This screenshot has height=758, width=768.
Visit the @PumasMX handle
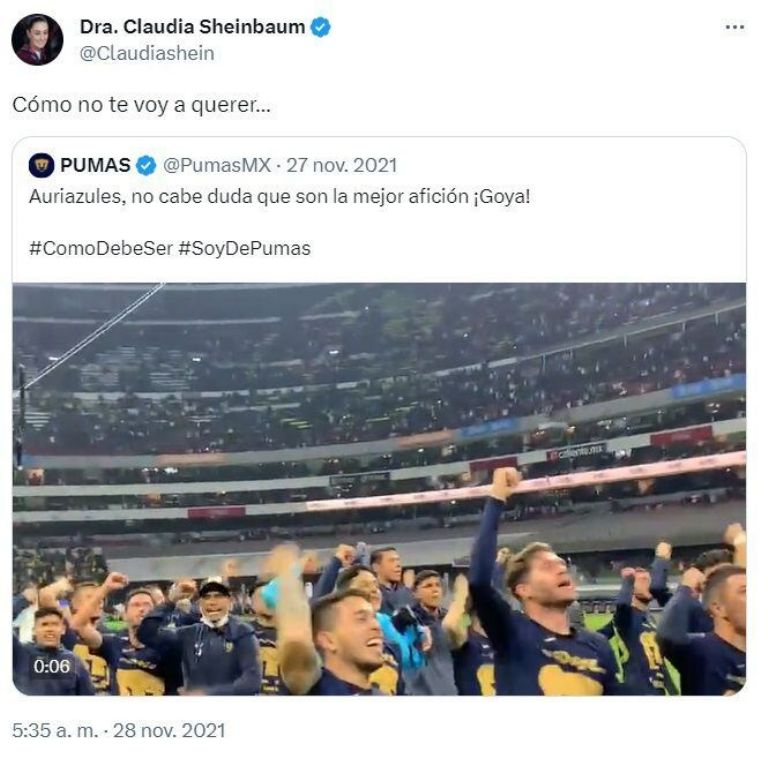pyautogui.click(x=216, y=165)
